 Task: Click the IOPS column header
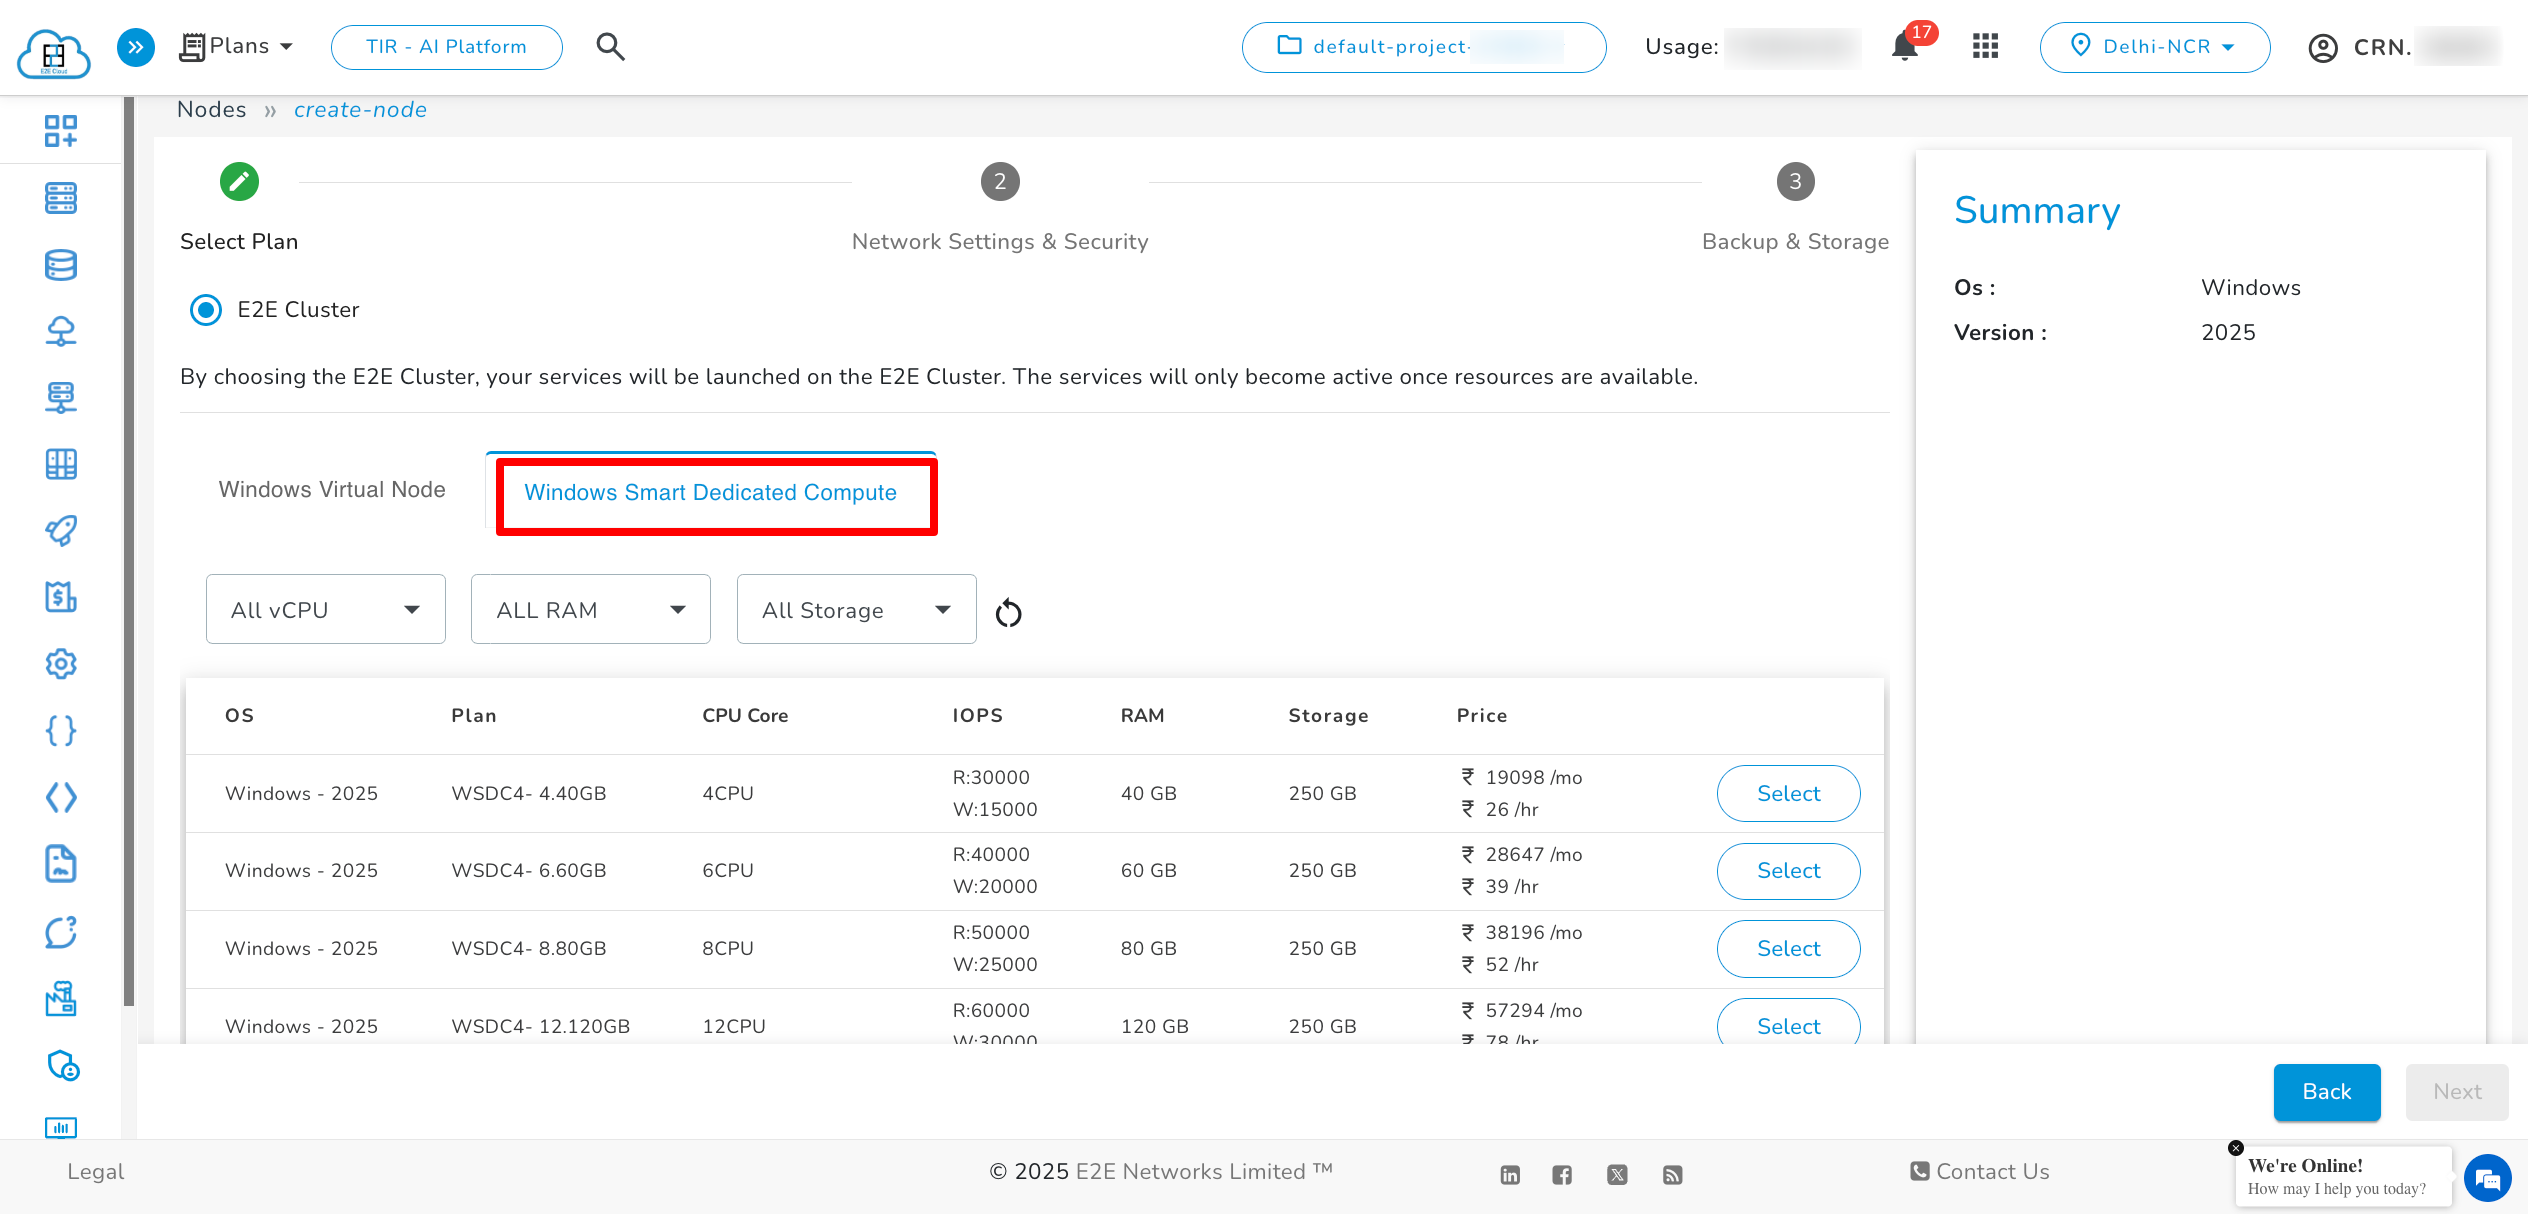(x=977, y=715)
